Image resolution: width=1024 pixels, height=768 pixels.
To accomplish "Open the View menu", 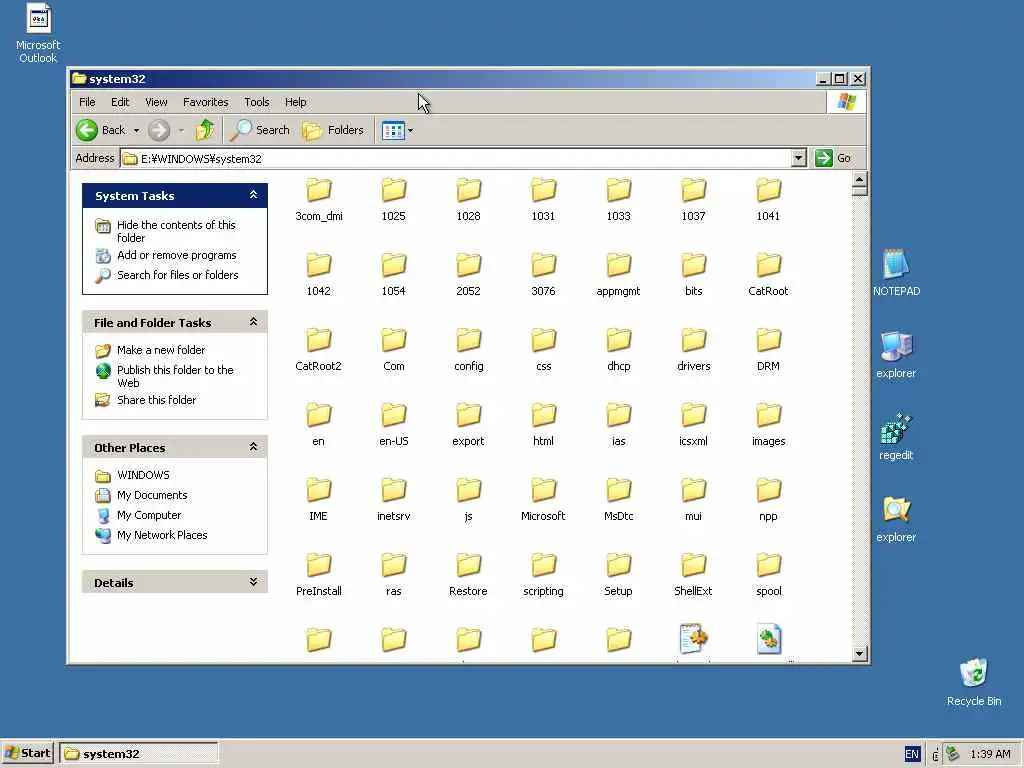I will (156, 102).
